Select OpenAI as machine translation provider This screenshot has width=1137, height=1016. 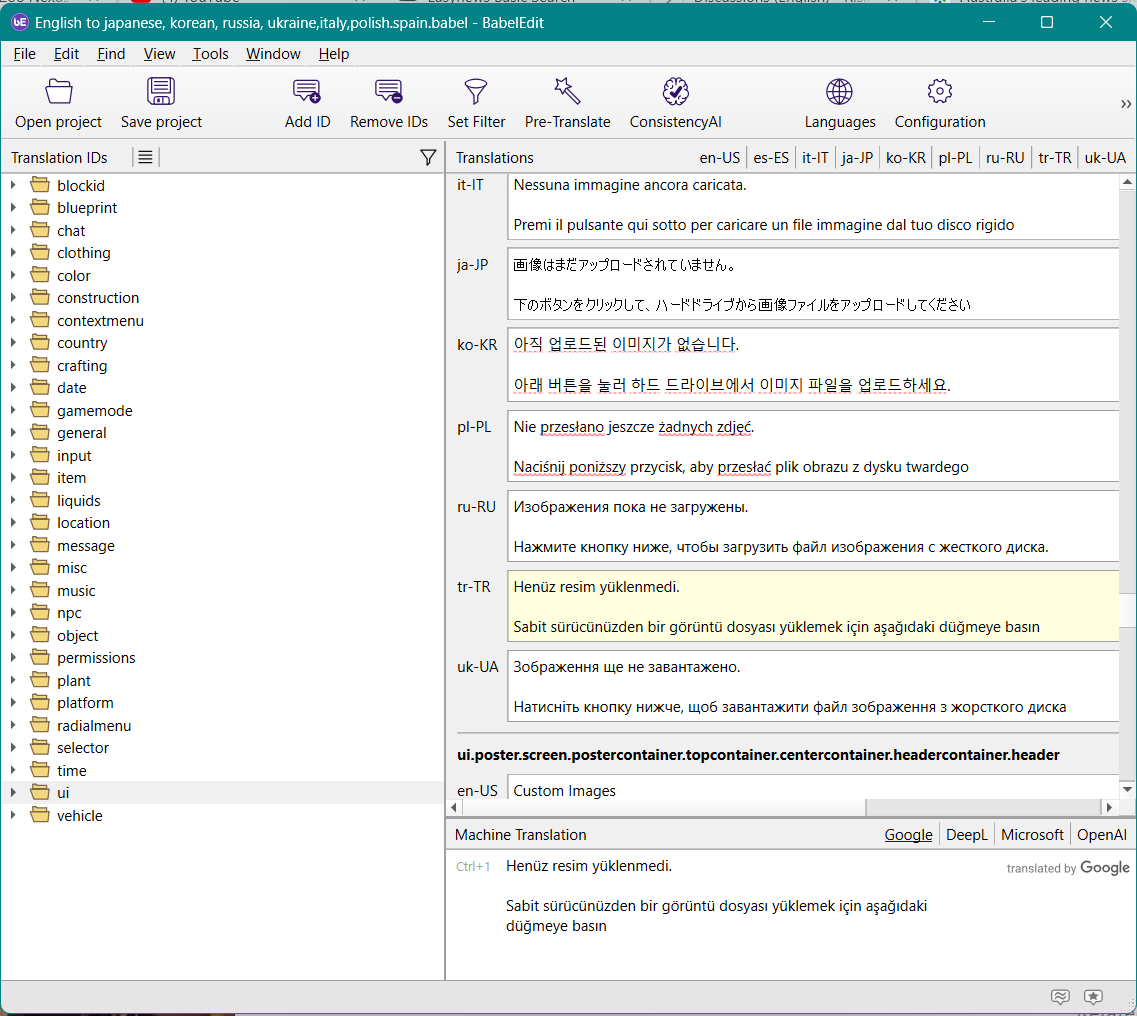pyautogui.click(x=1101, y=834)
